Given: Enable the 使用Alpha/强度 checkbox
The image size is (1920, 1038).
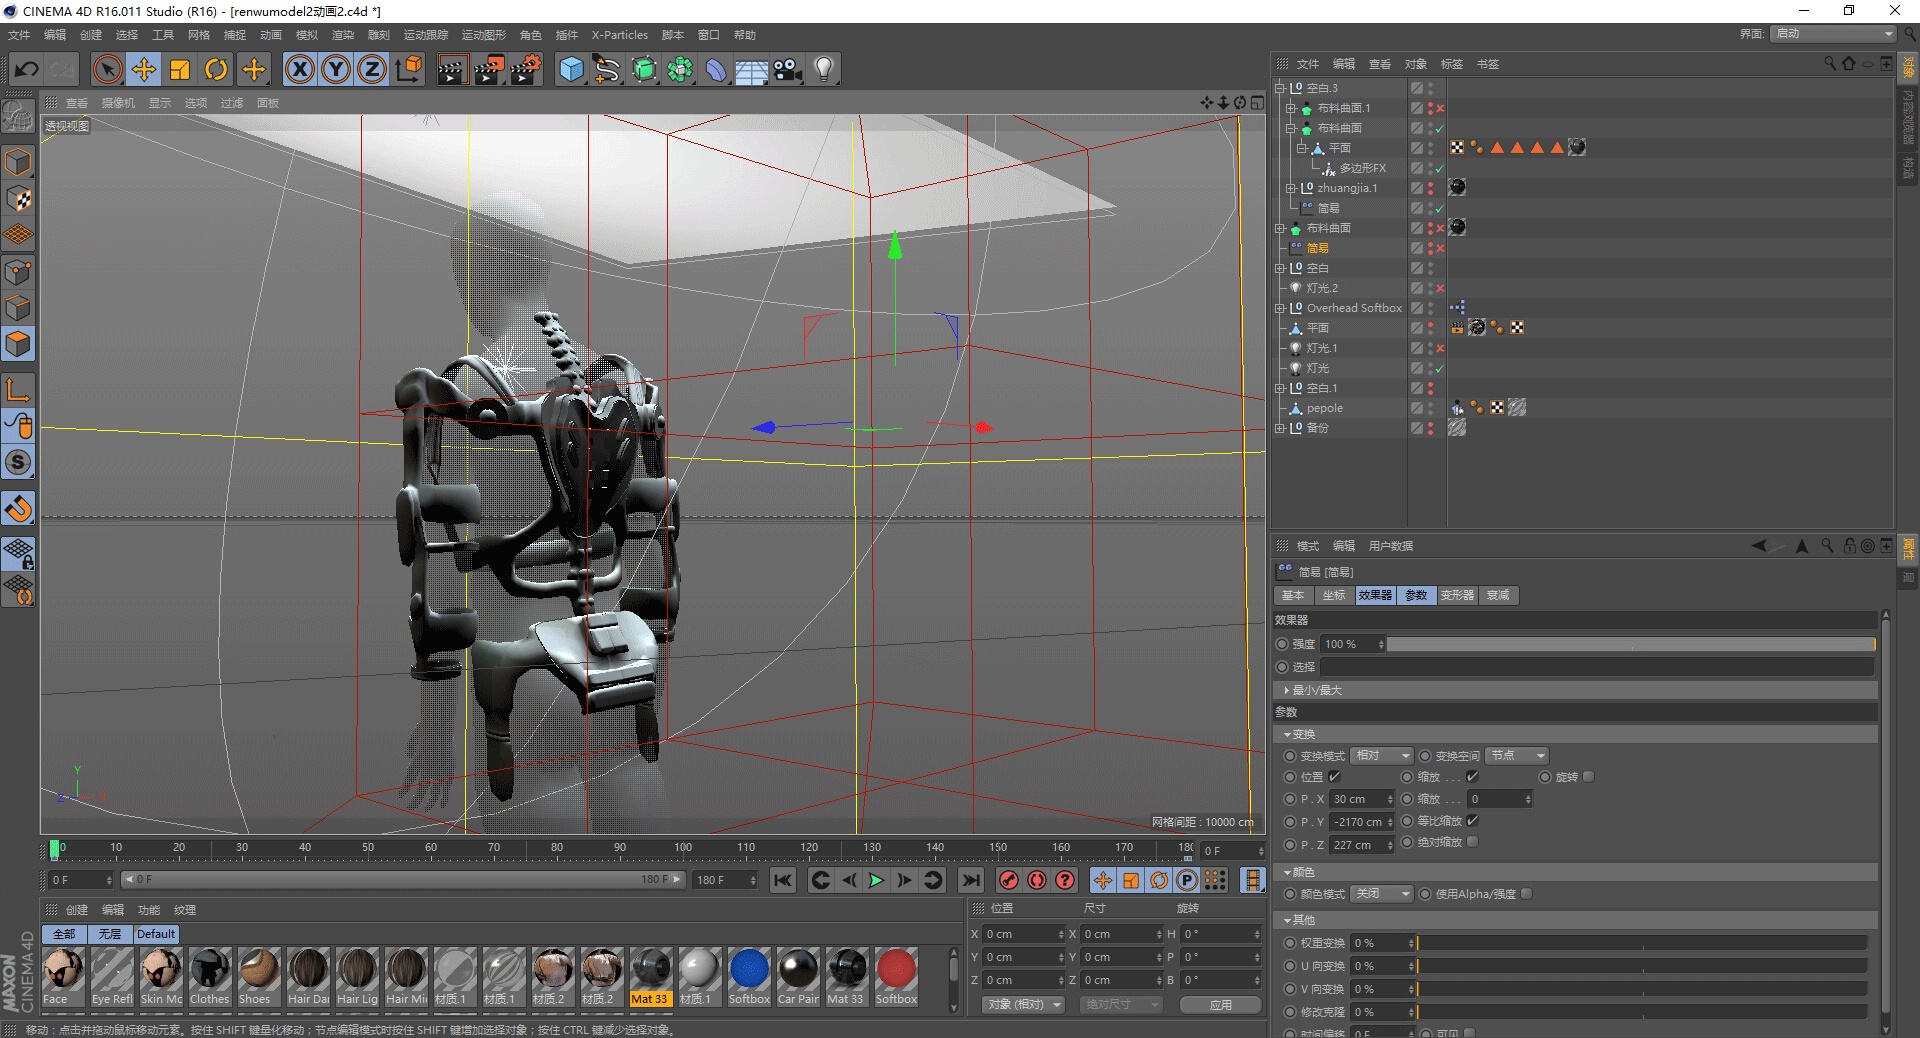Looking at the screenshot, I should (1526, 894).
